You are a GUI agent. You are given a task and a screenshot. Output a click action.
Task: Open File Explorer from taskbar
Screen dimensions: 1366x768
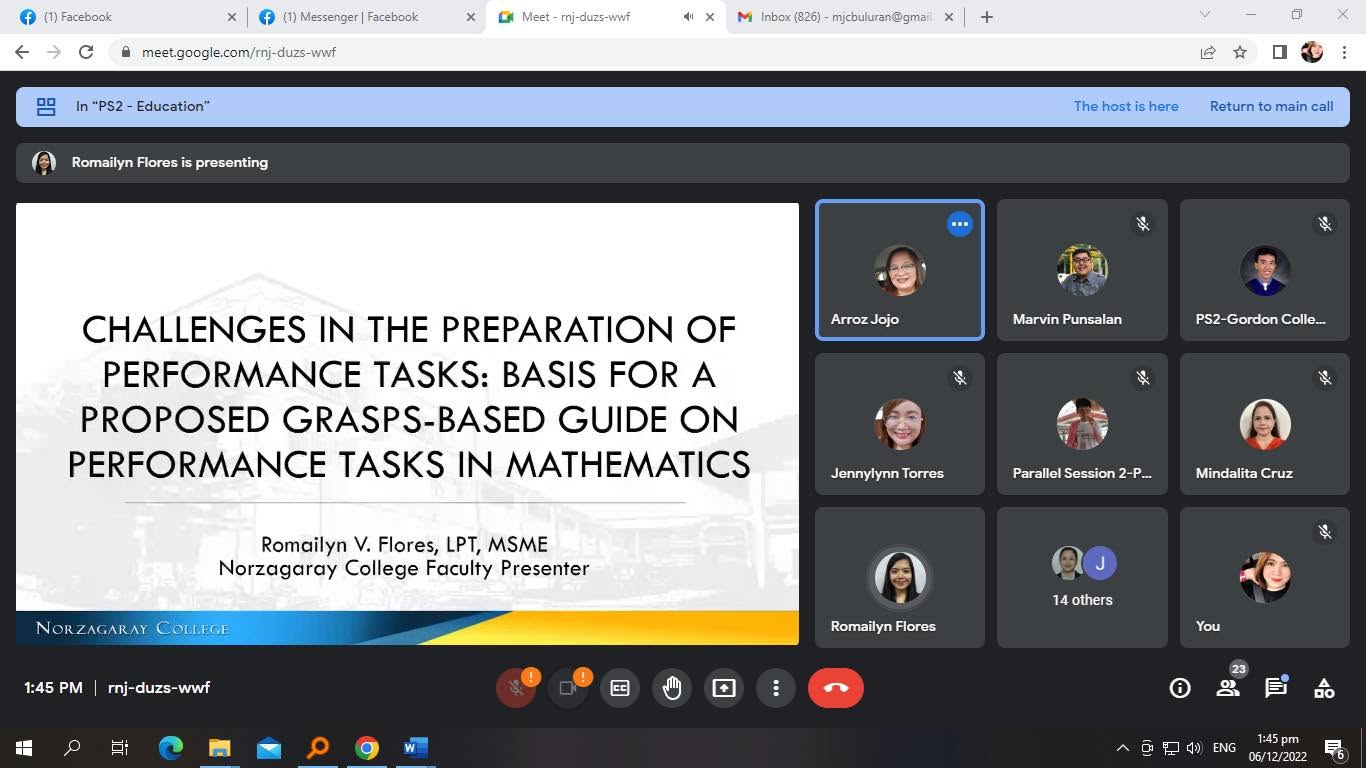[219, 748]
